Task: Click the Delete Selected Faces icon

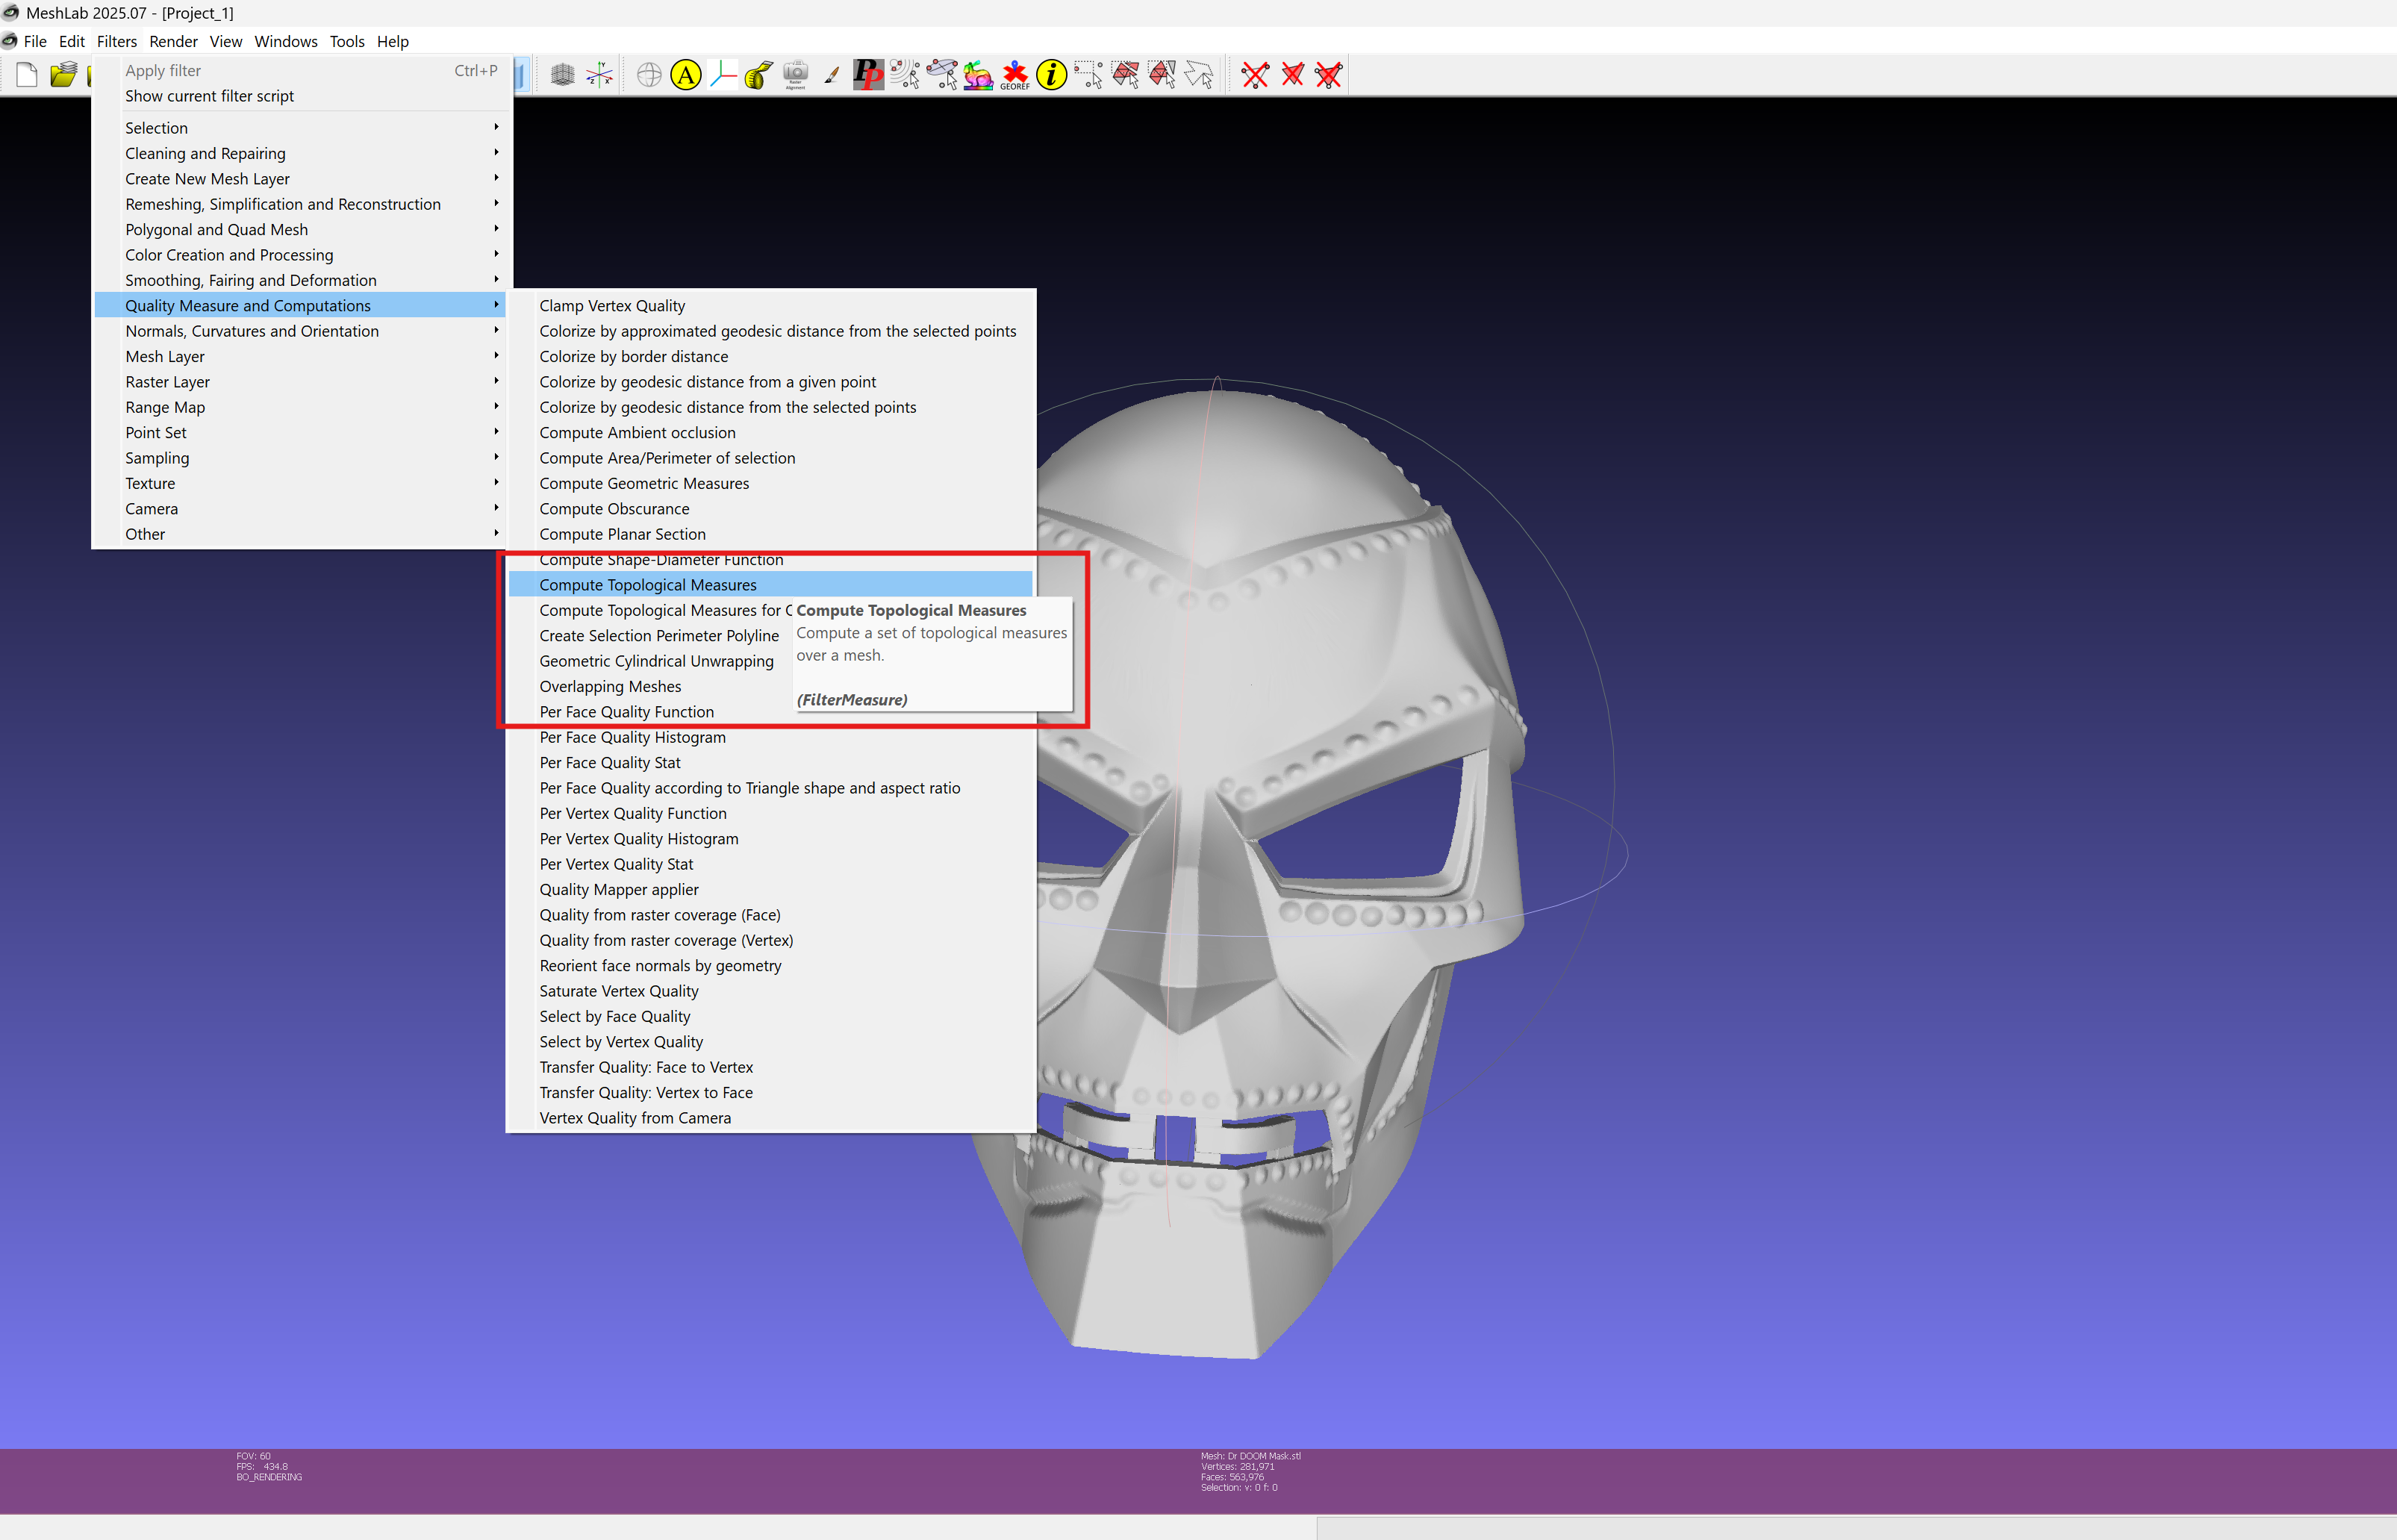Action: pyautogui.click(x=1292, y=75)
